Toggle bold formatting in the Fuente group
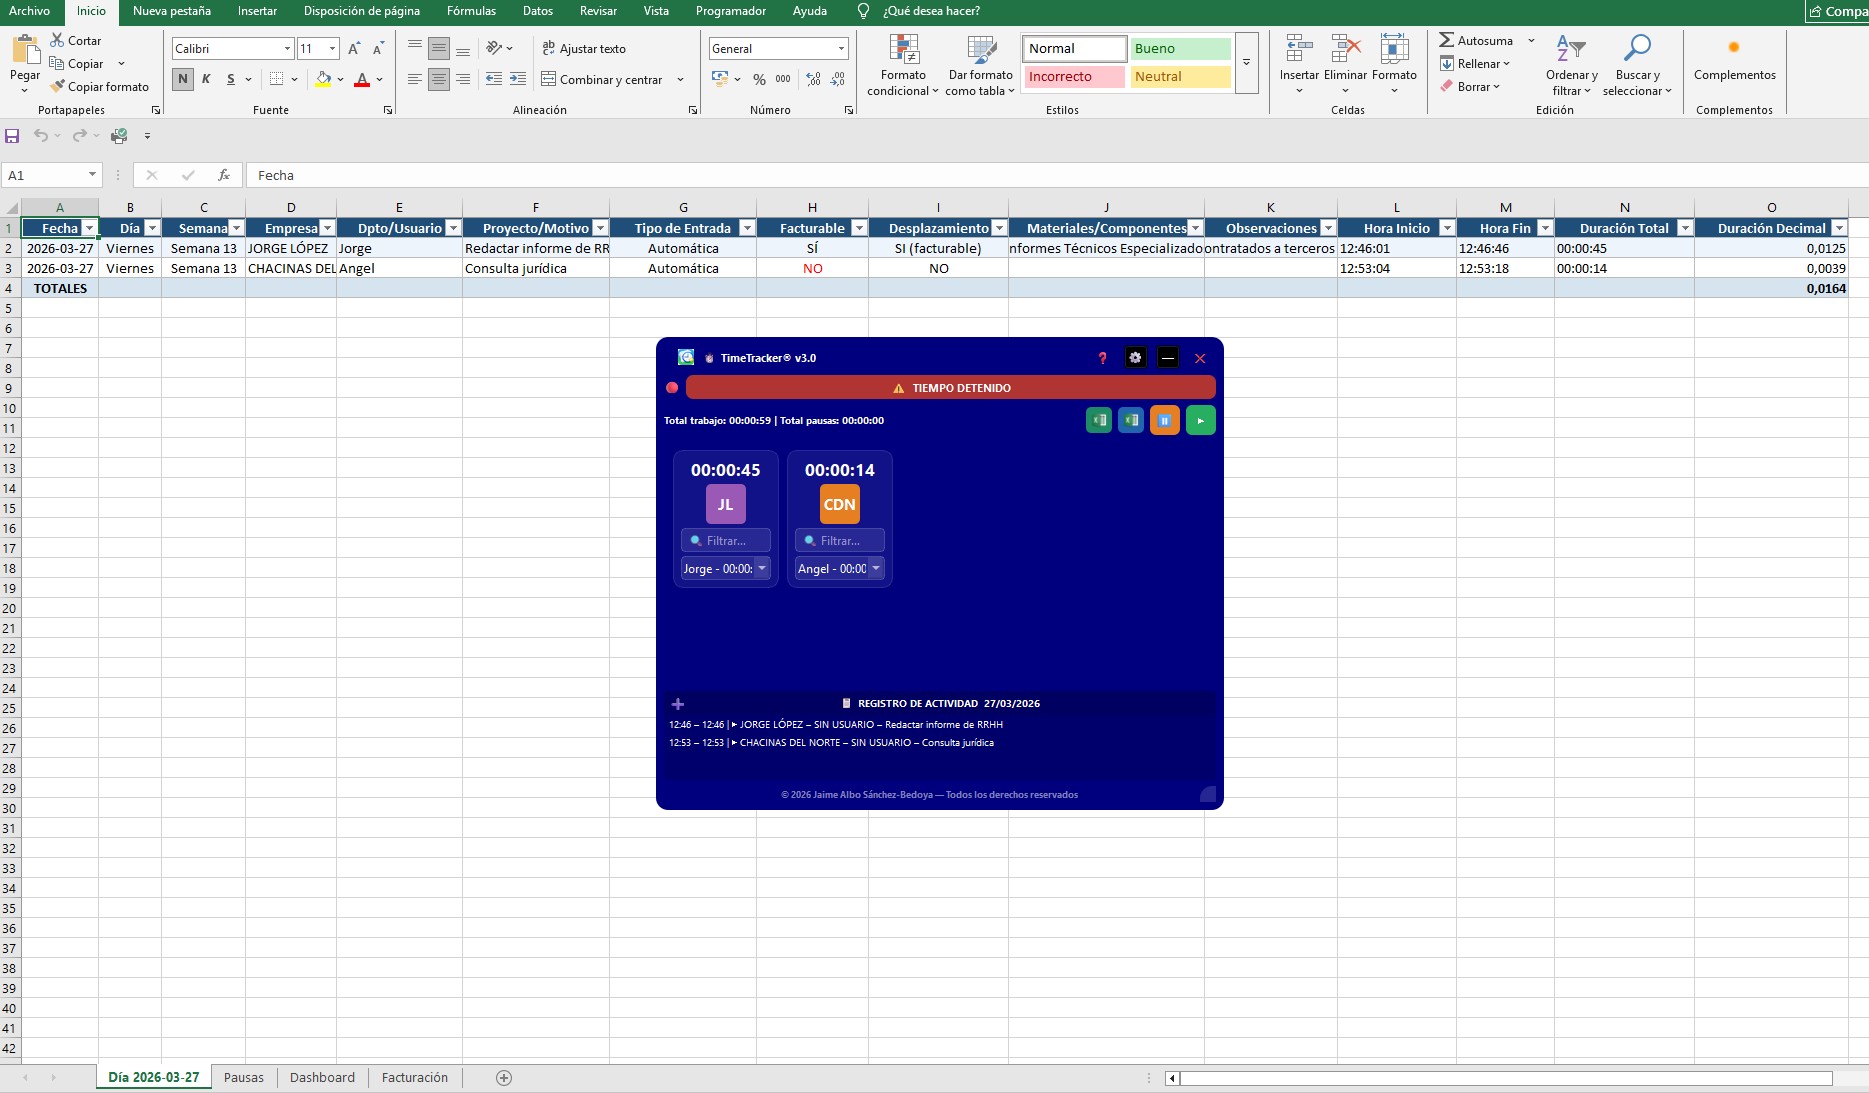This screenshot has width=1869, height=1093. point(182,78)
